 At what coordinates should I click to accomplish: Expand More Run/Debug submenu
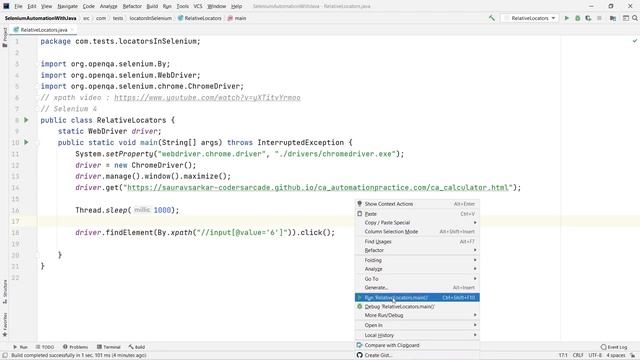click(417, 315)
